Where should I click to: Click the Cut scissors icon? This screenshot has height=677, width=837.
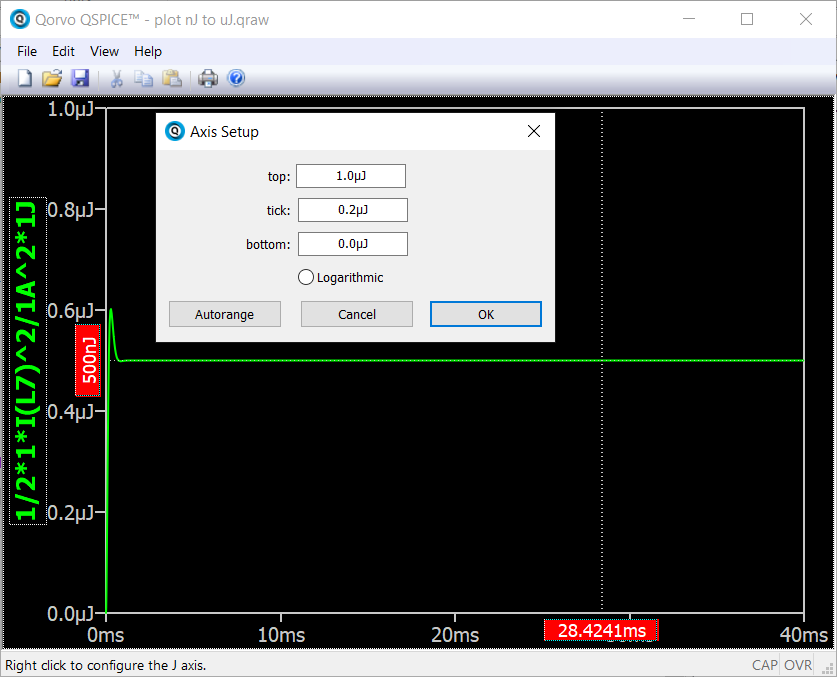click(116, 78)
